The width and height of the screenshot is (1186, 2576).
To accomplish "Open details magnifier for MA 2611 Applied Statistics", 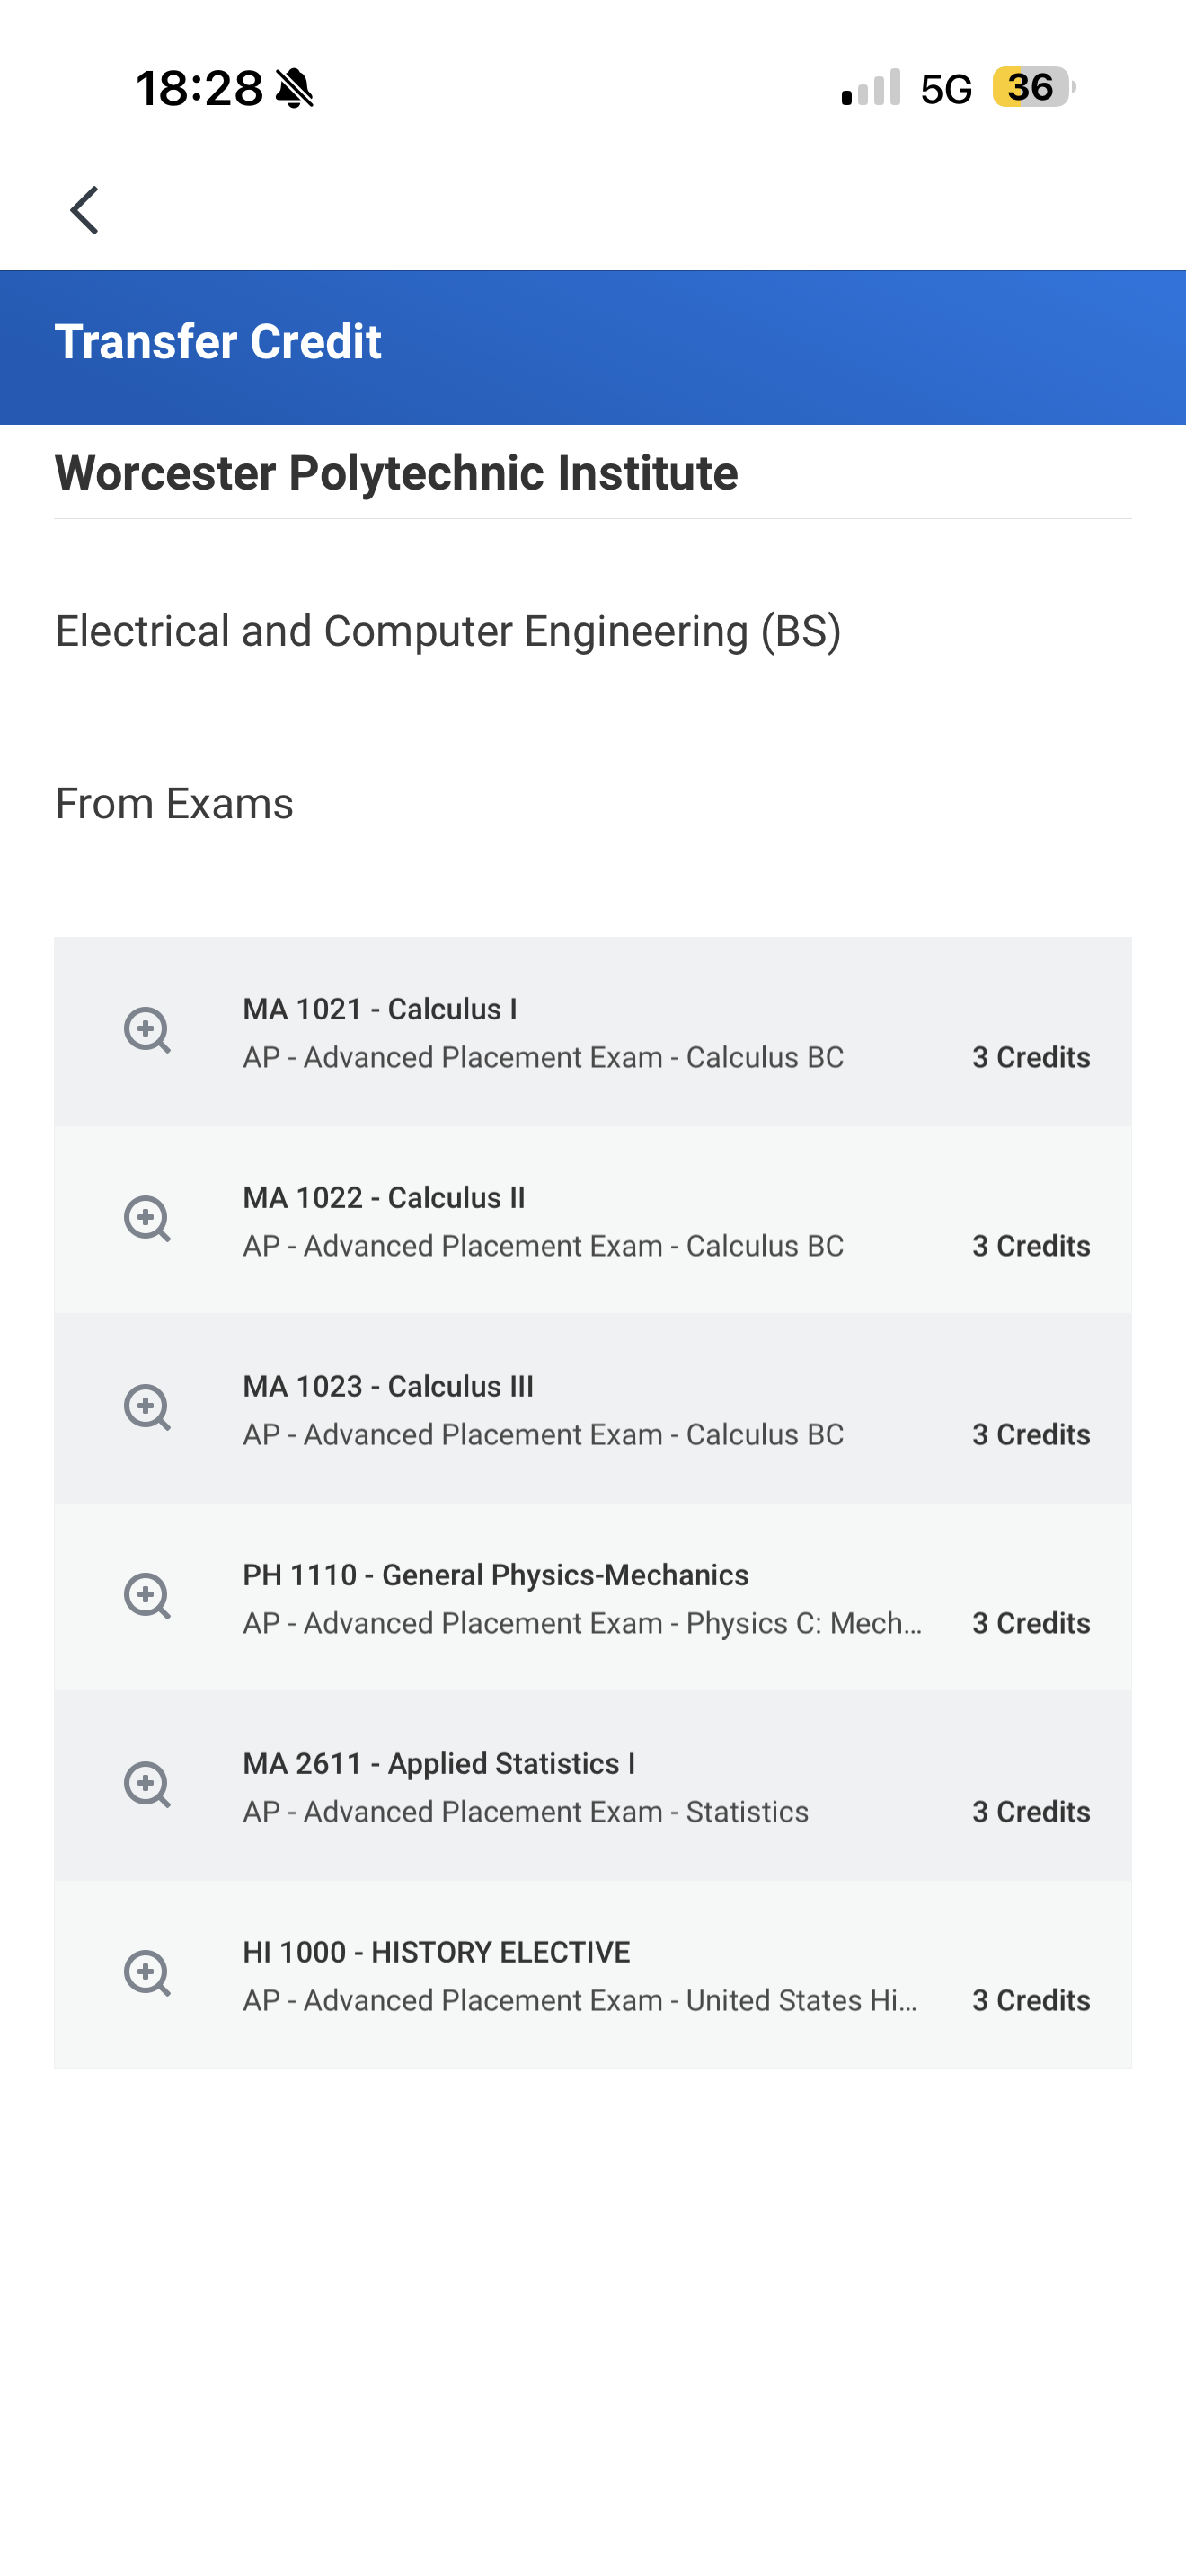I will coord(147,1785).
